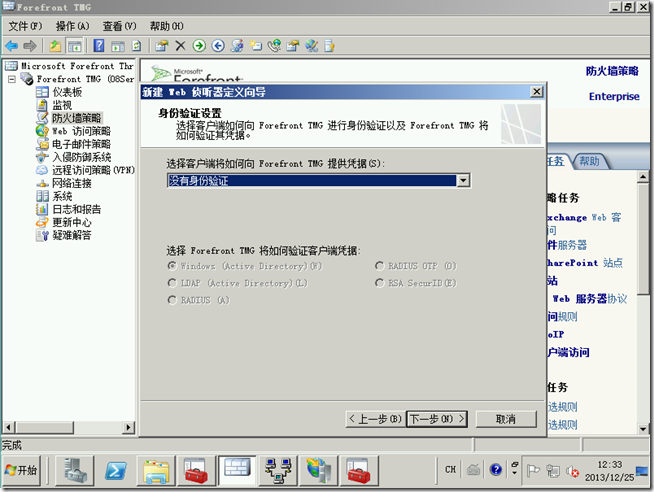
Task: Open the network computers taskbar icon
Action: [278, 470]
